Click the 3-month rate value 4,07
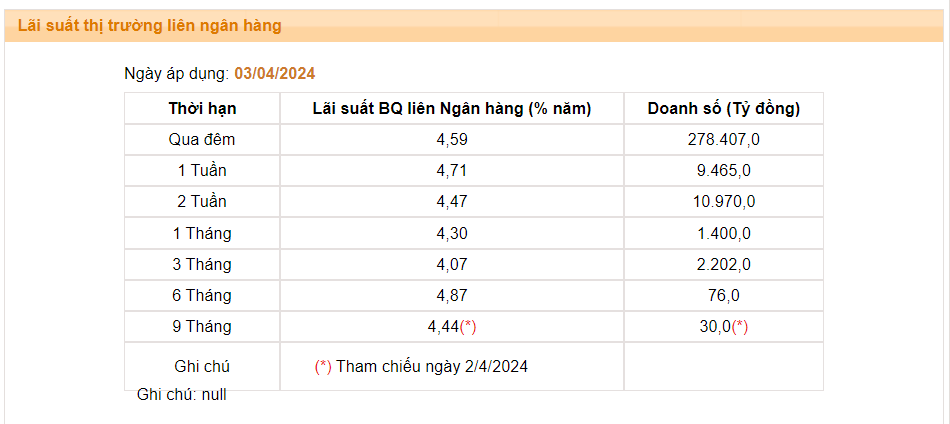This screenshot has width=950, height=424. 452,264
